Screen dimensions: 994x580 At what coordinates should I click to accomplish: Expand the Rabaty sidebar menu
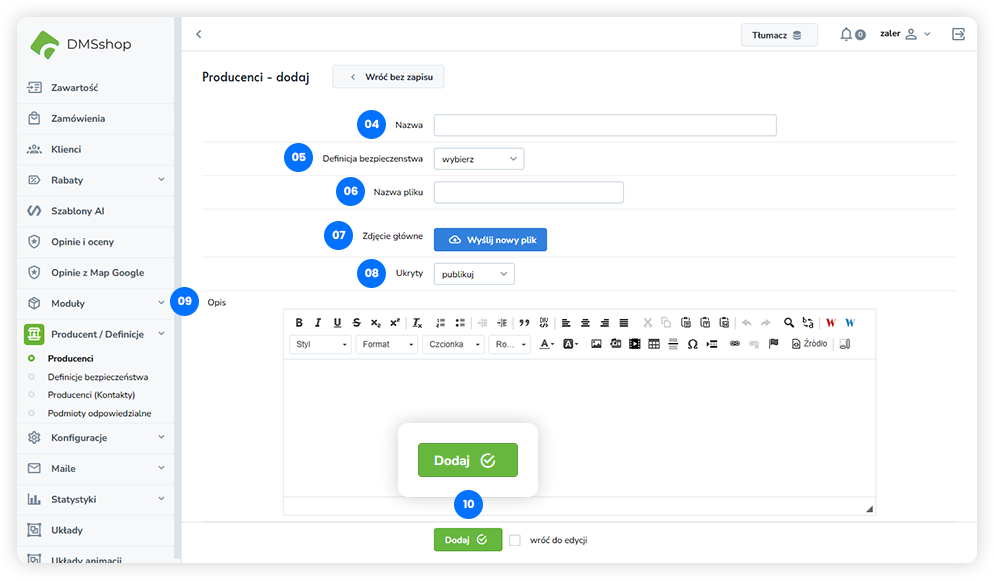[x=95, y=180]
